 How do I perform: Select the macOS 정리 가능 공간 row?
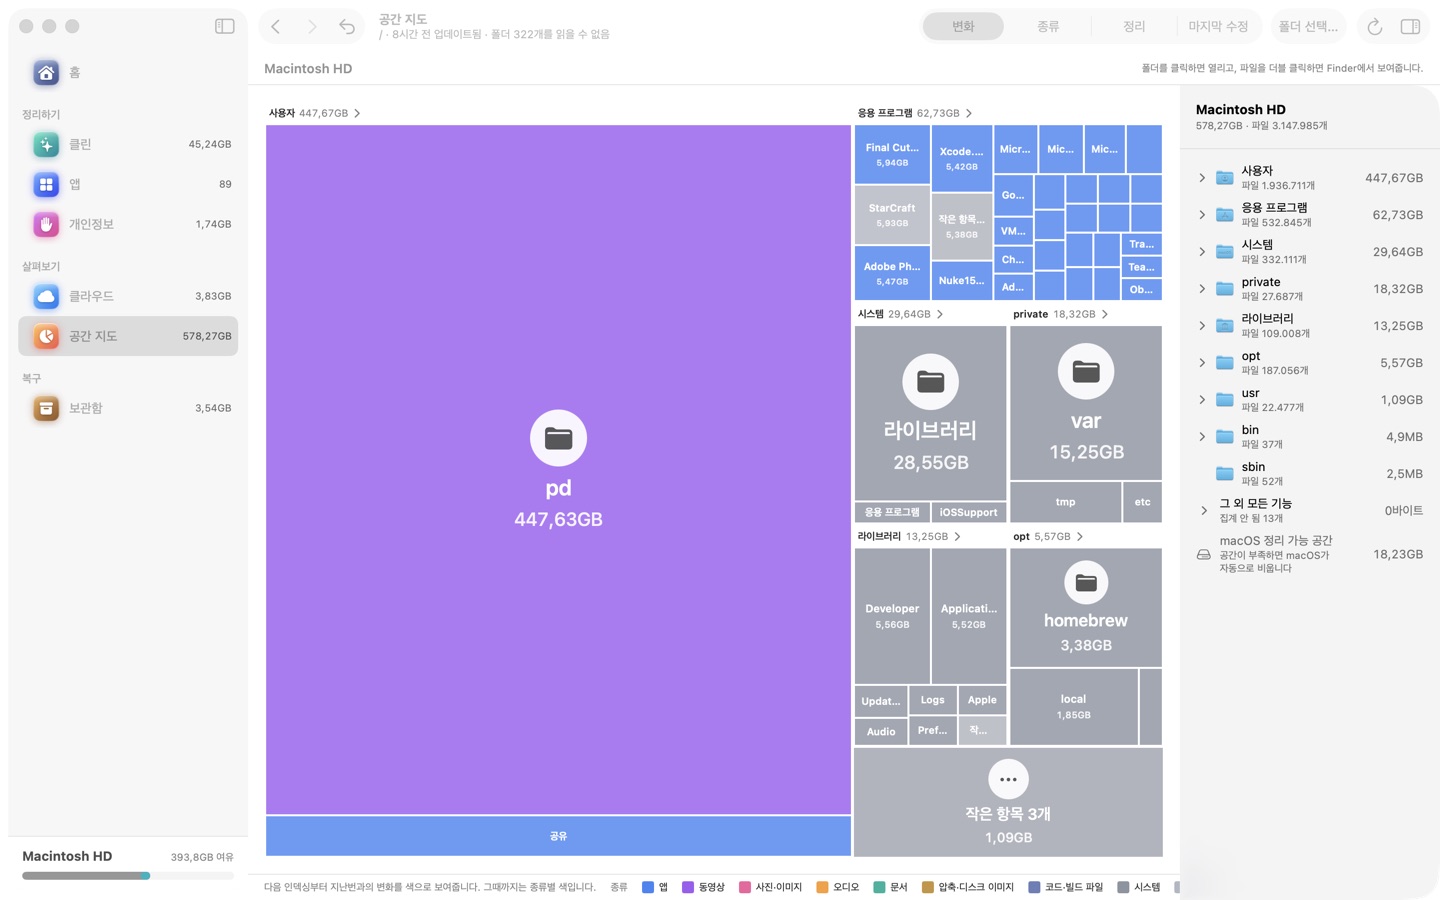(1310, 554)
